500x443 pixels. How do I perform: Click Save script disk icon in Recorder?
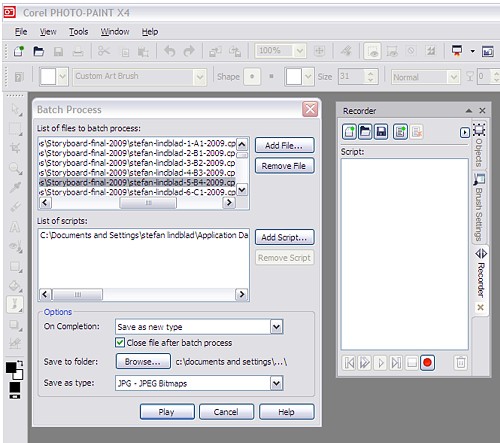[381, 132]
